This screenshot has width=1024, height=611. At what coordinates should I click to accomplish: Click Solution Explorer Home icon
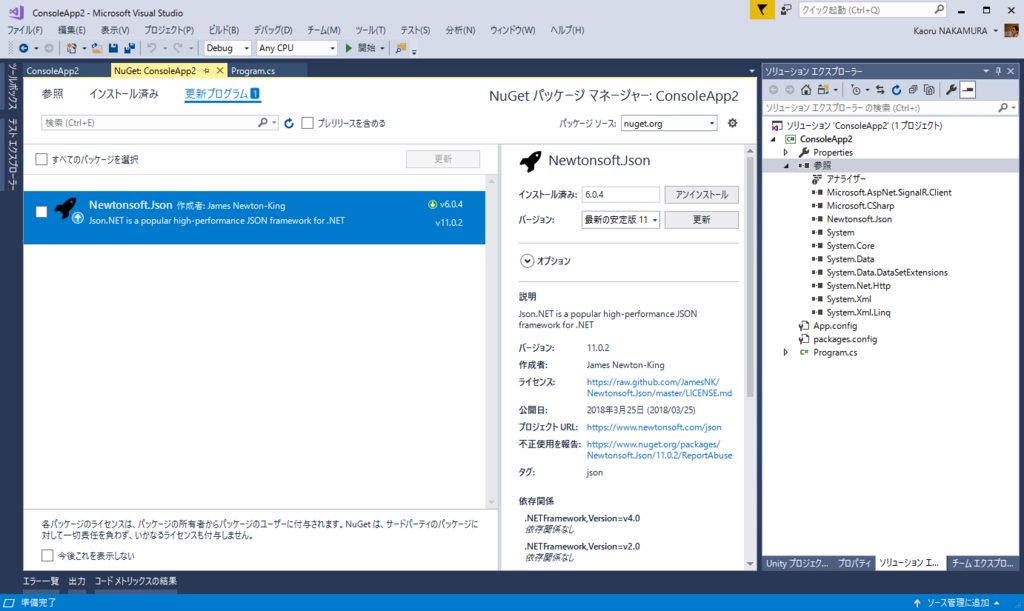pyautogui.click(x=807, y=90)
